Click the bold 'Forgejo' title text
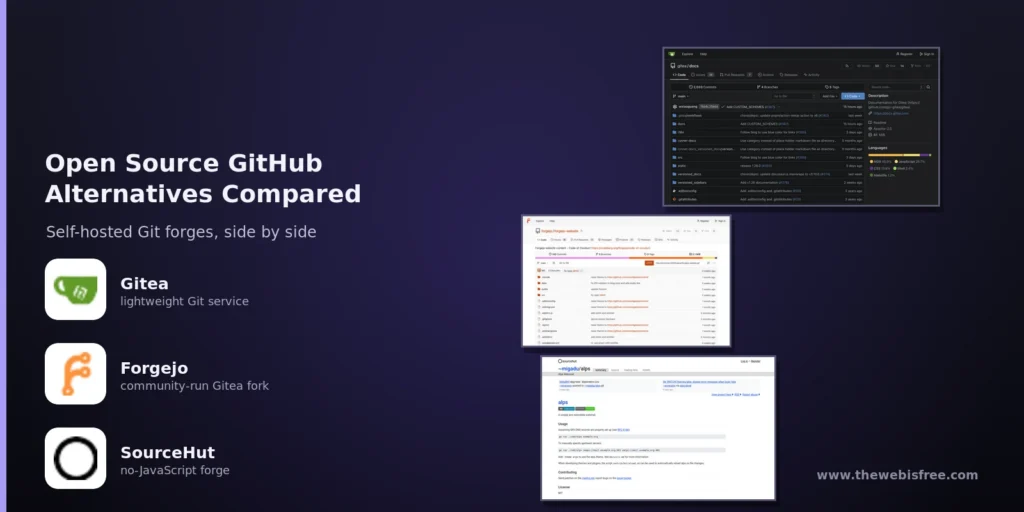Screen dimensions: 1024x512 pos(154,368)
